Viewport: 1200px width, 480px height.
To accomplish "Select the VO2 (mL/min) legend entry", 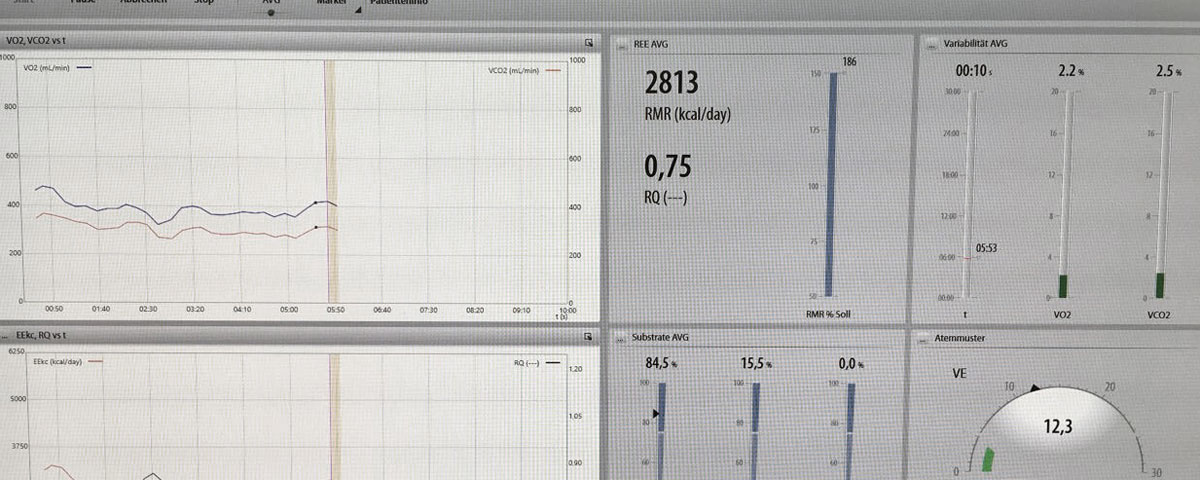I will point(58,68).
